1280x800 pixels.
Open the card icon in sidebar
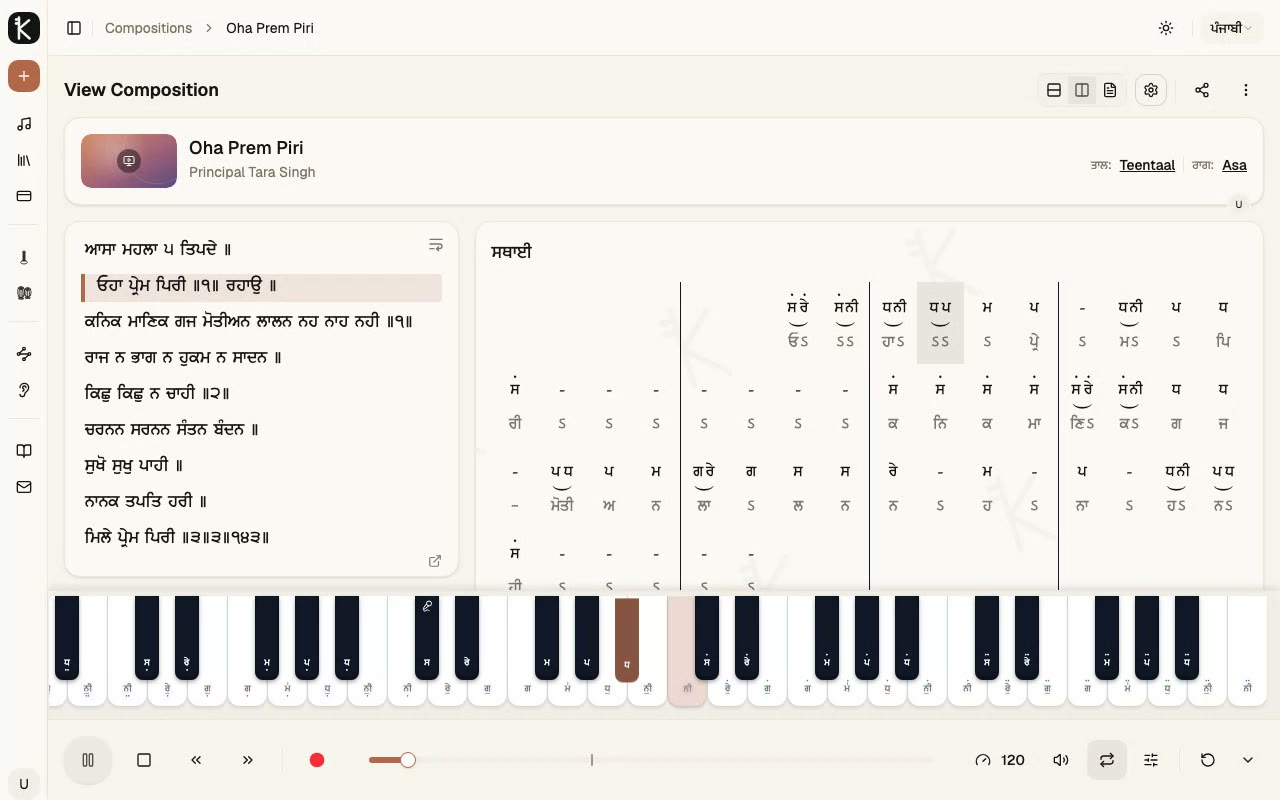pos(24,196)
